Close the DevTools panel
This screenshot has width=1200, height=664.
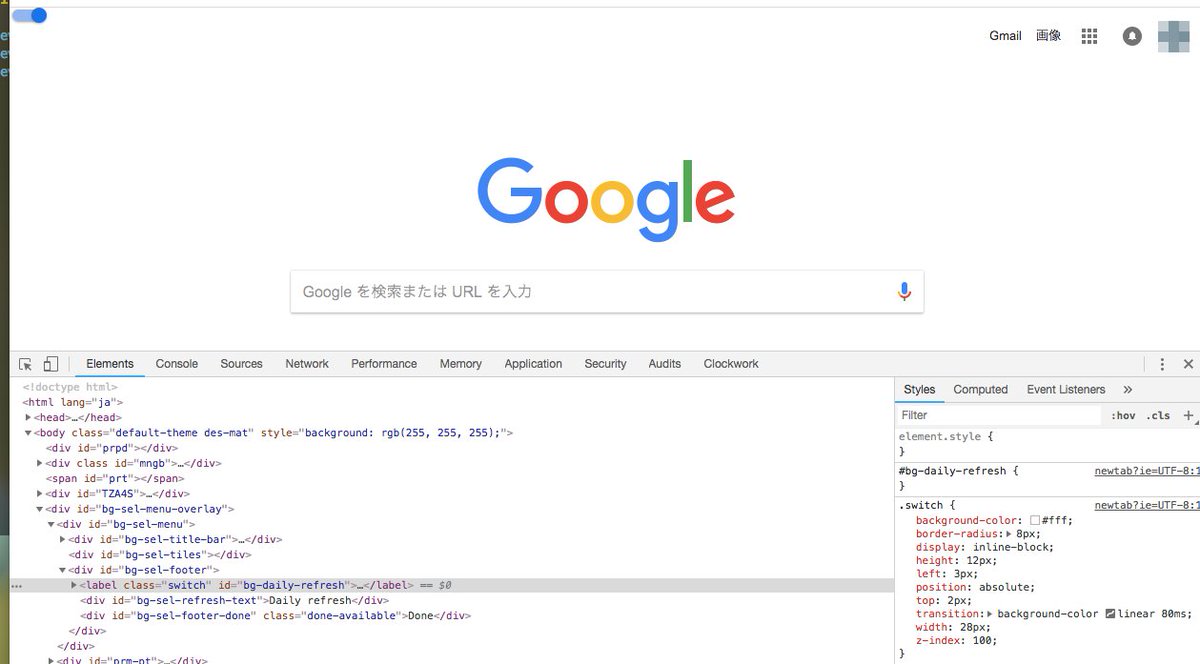point(1188,364)
